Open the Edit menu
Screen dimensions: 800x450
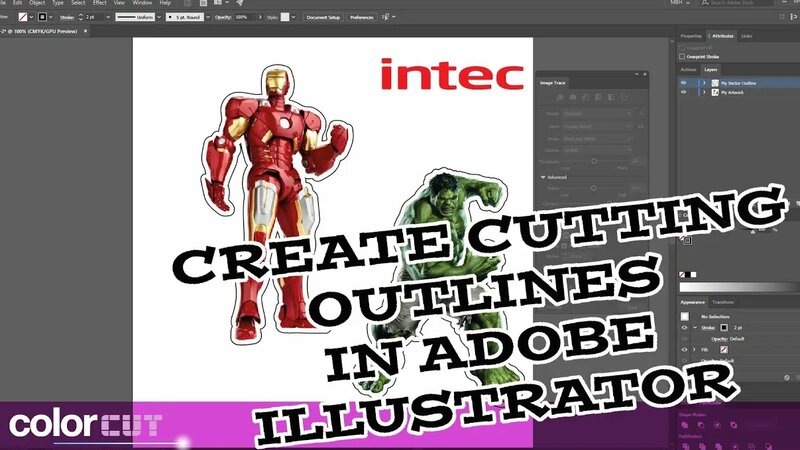pyautogui.click(x=17, y=3)
